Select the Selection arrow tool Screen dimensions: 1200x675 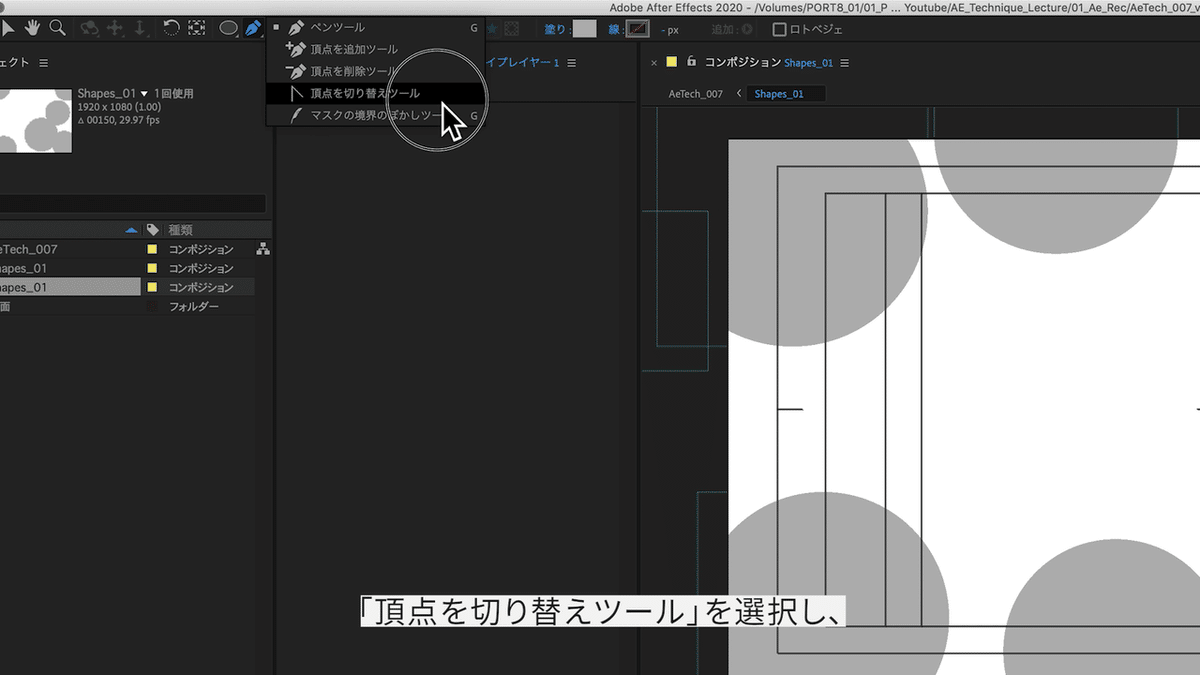(x=9, y=28)
